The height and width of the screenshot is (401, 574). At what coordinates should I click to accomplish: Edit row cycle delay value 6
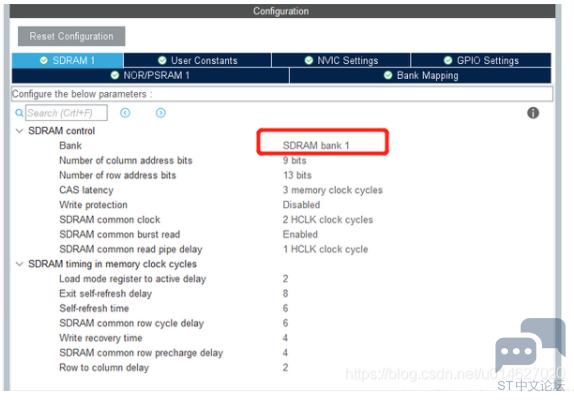(x=286, y=323)
